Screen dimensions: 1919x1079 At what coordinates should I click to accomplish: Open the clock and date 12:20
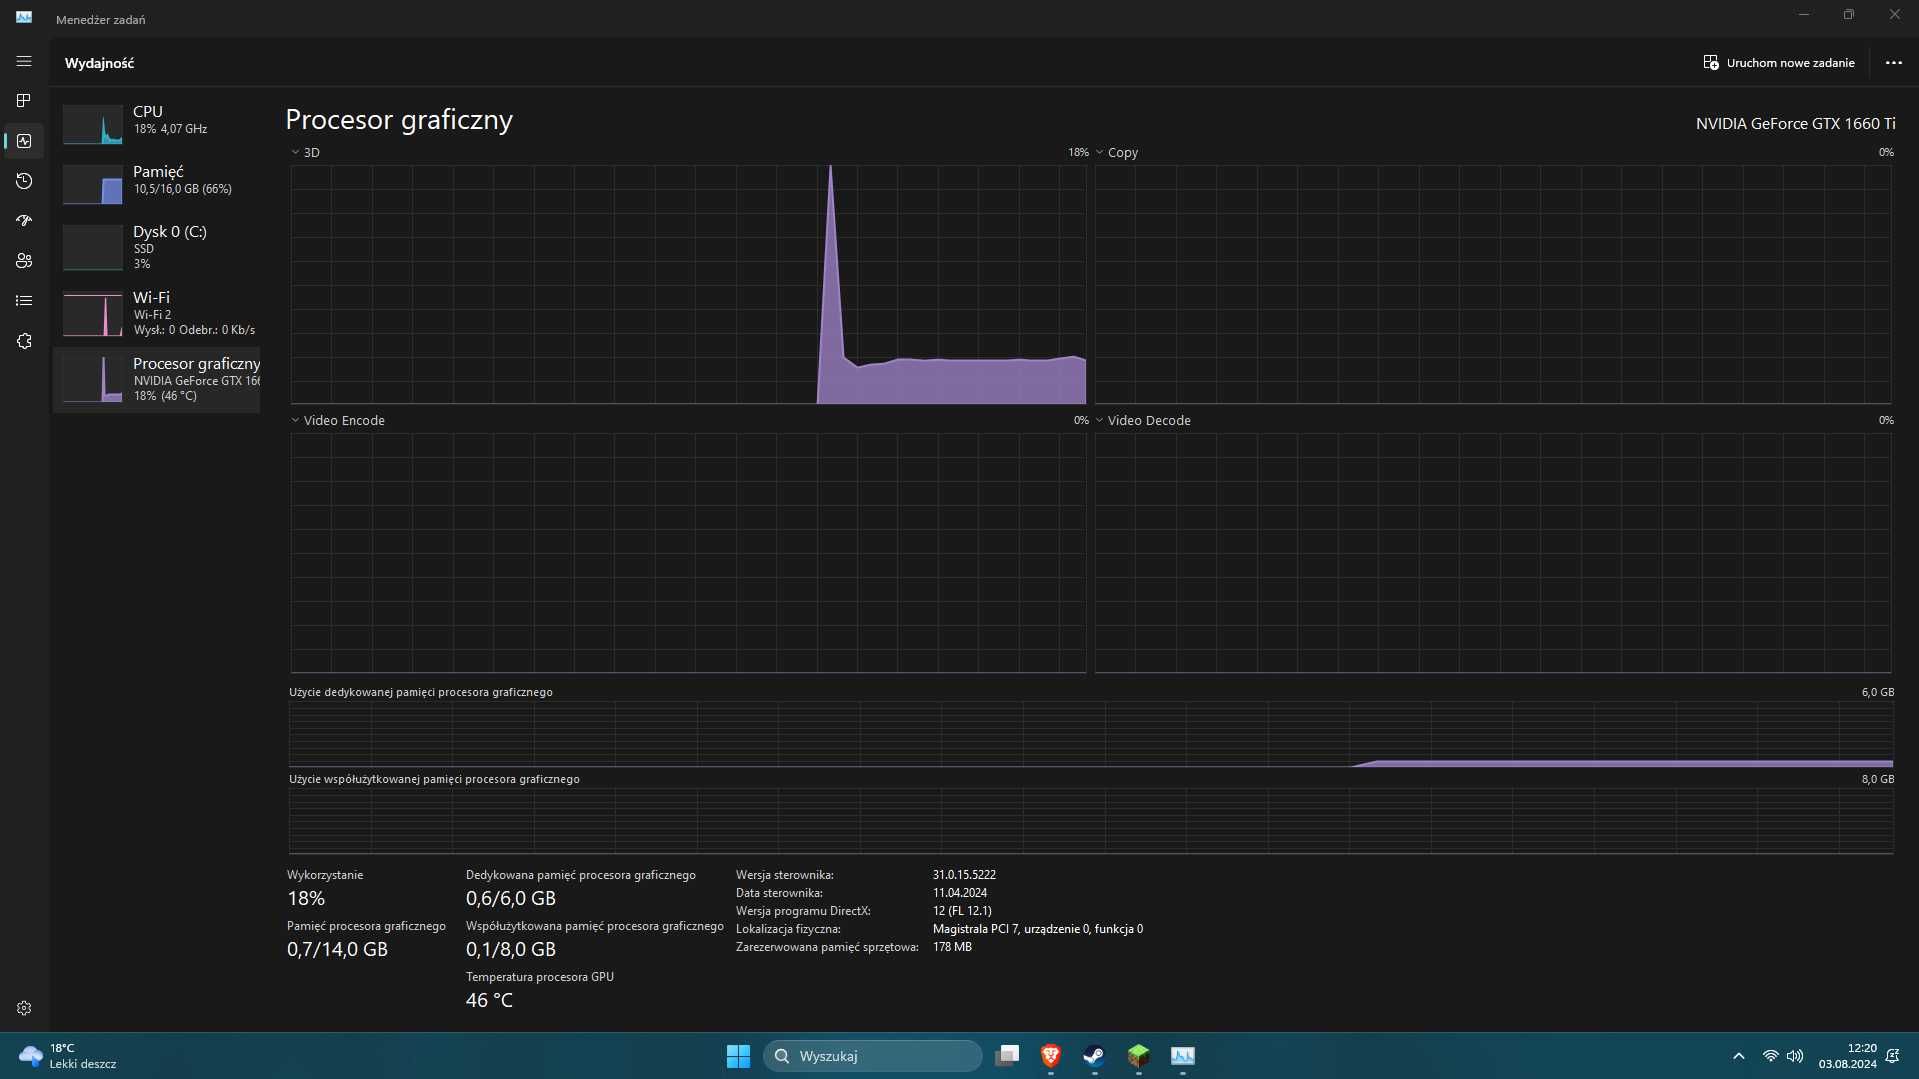pyautogui.click(x=1847, y=1056)
